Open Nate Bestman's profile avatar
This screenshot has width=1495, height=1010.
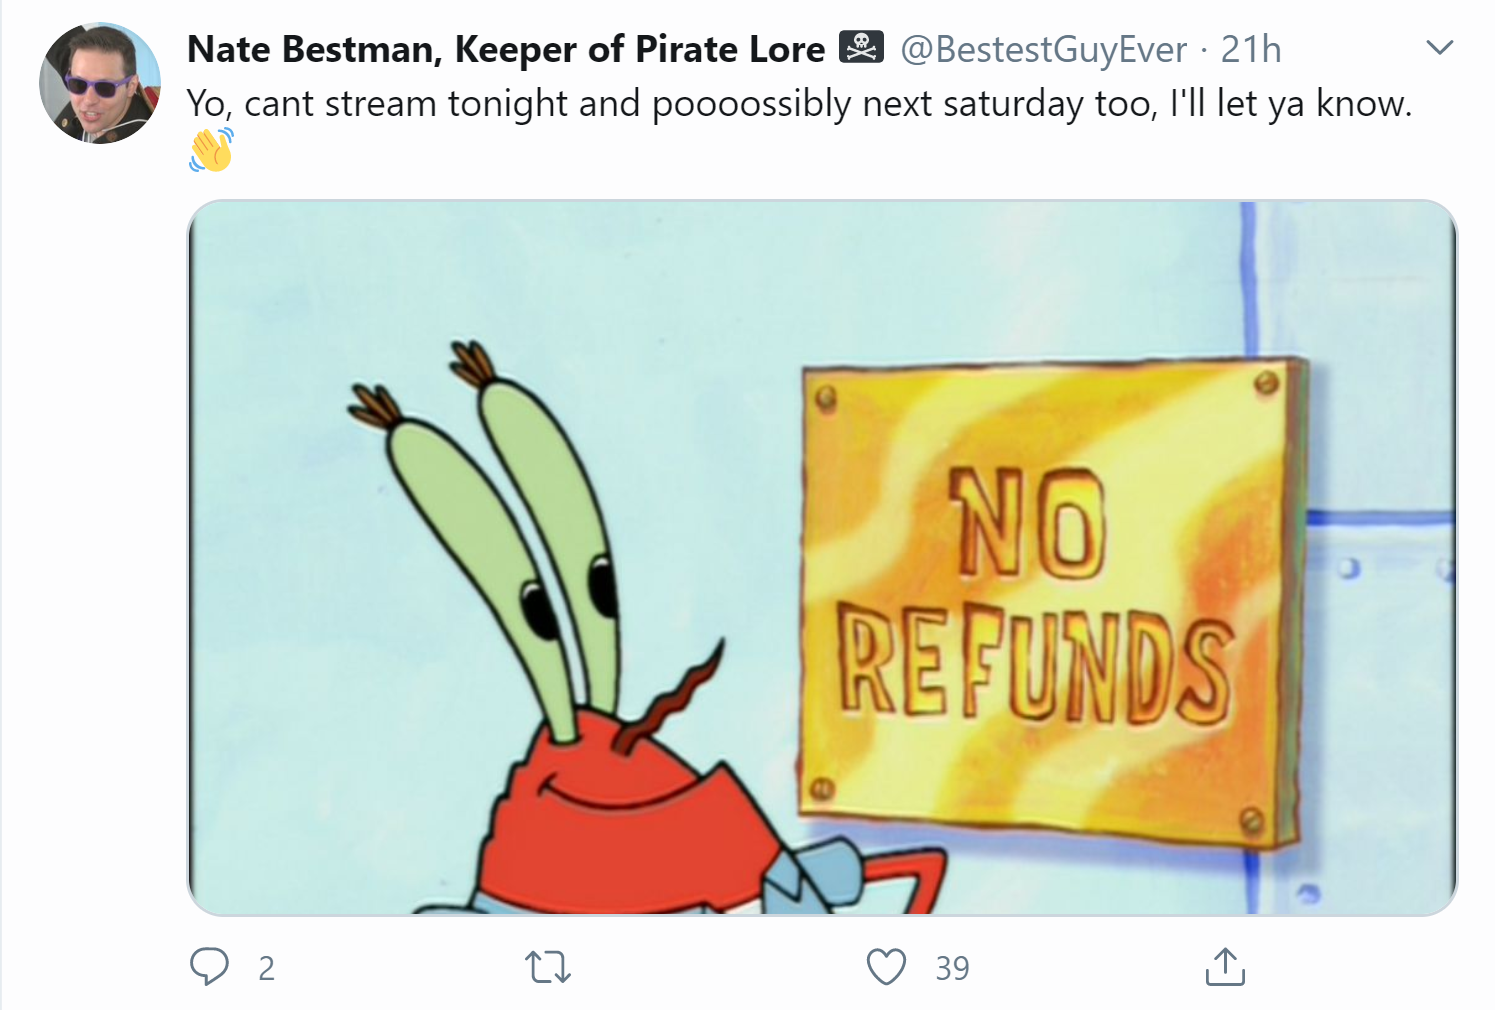point(99,83)
